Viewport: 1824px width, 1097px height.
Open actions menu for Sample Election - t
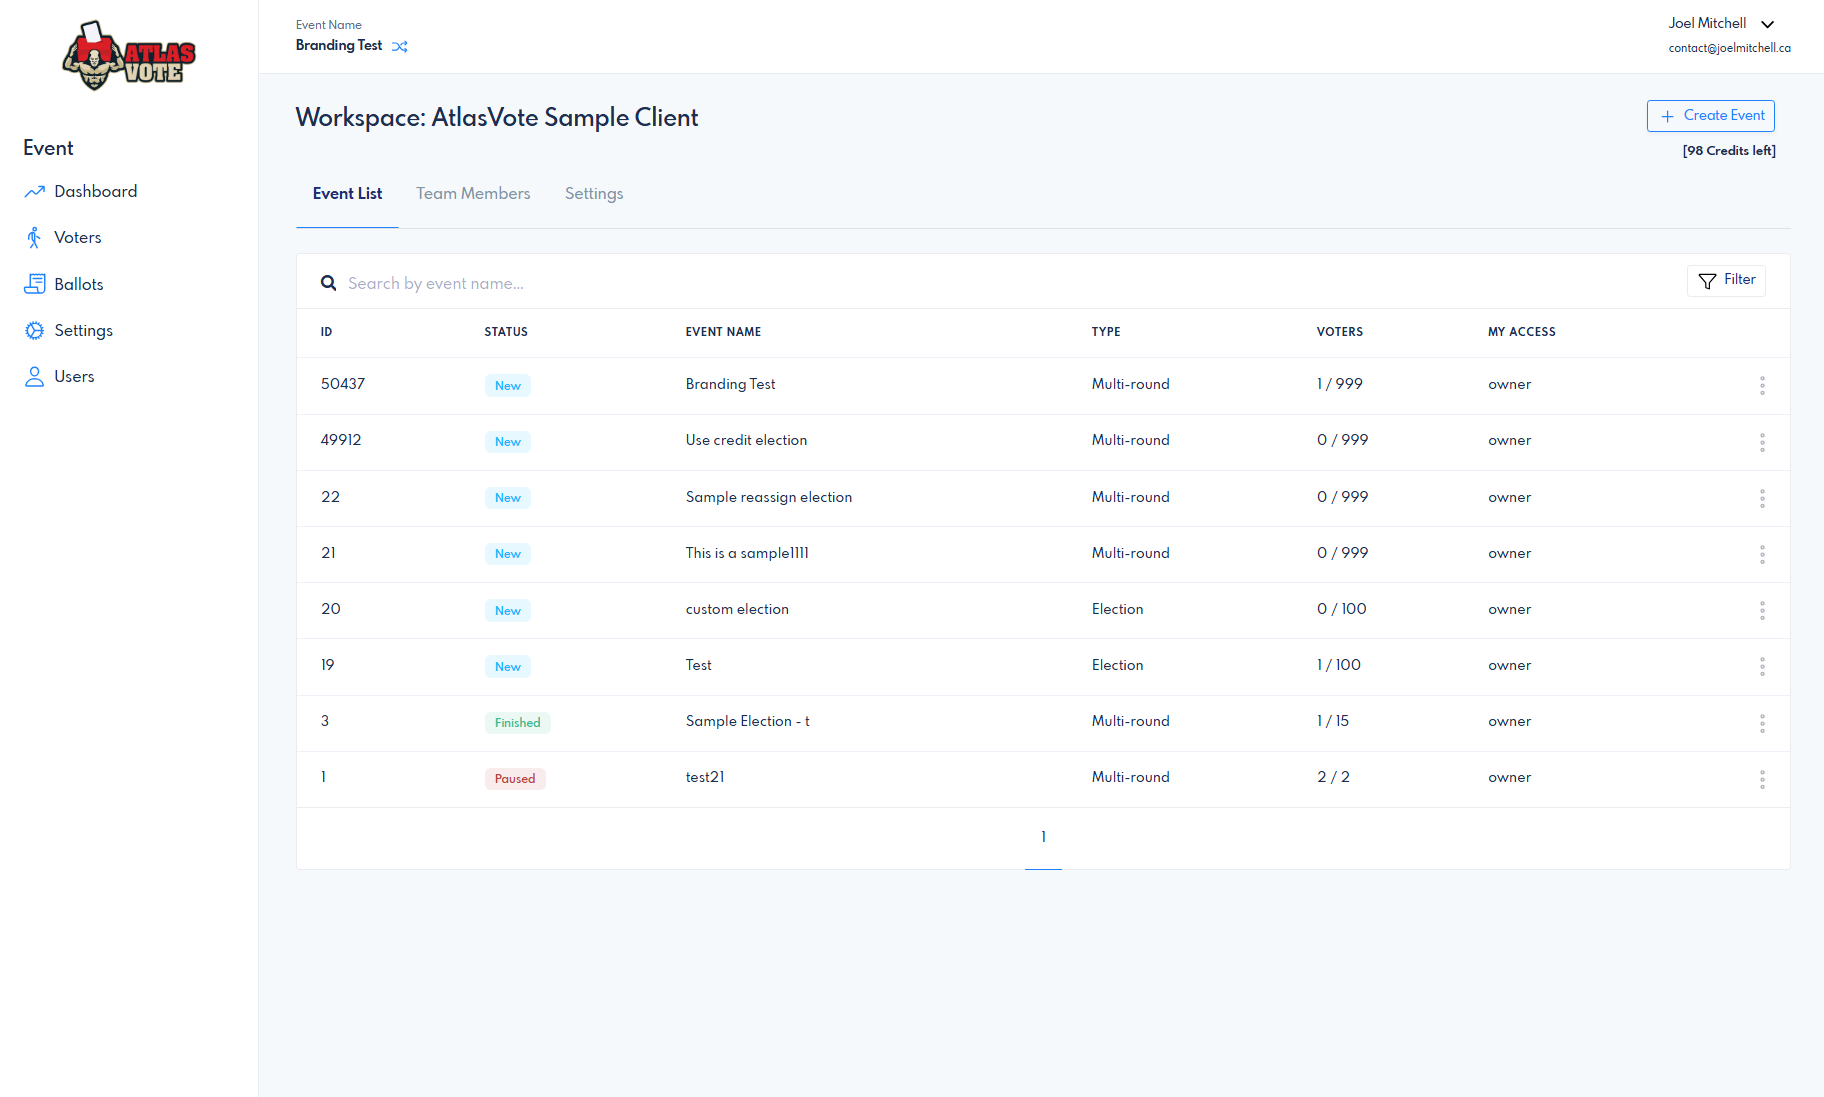click(x=1762, y=723)
